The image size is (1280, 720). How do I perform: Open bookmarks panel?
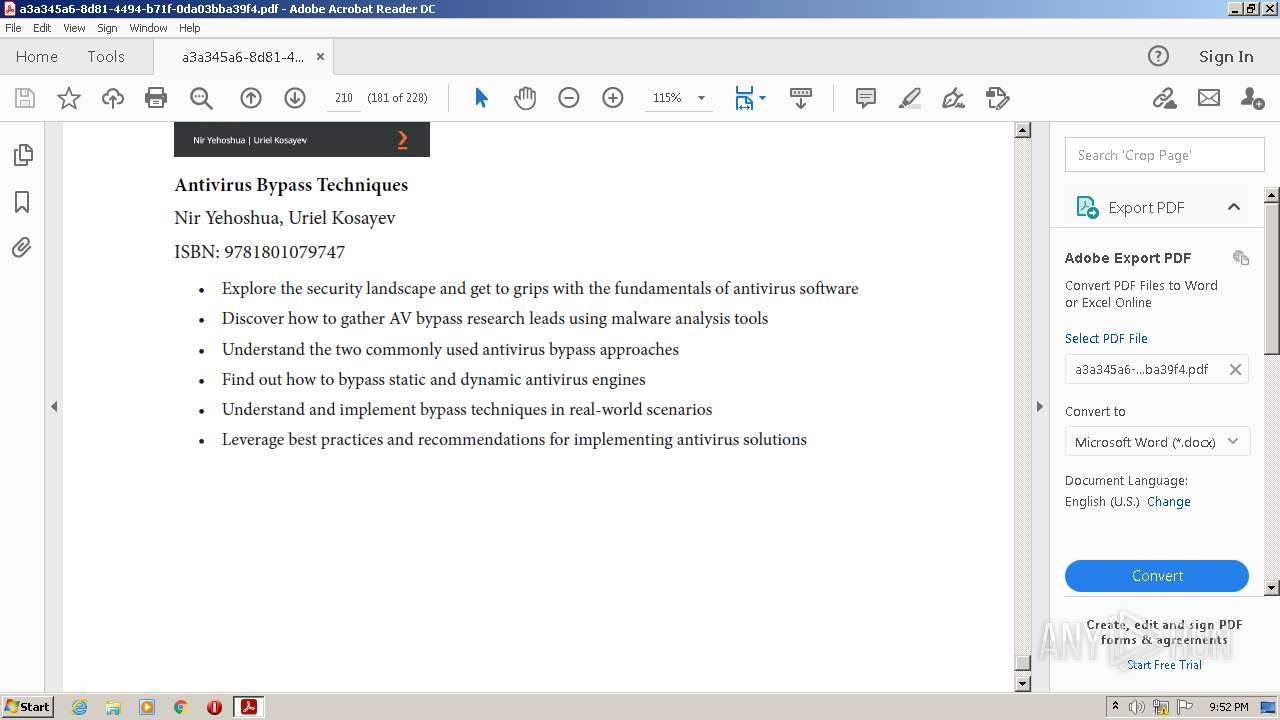(22, 202)
